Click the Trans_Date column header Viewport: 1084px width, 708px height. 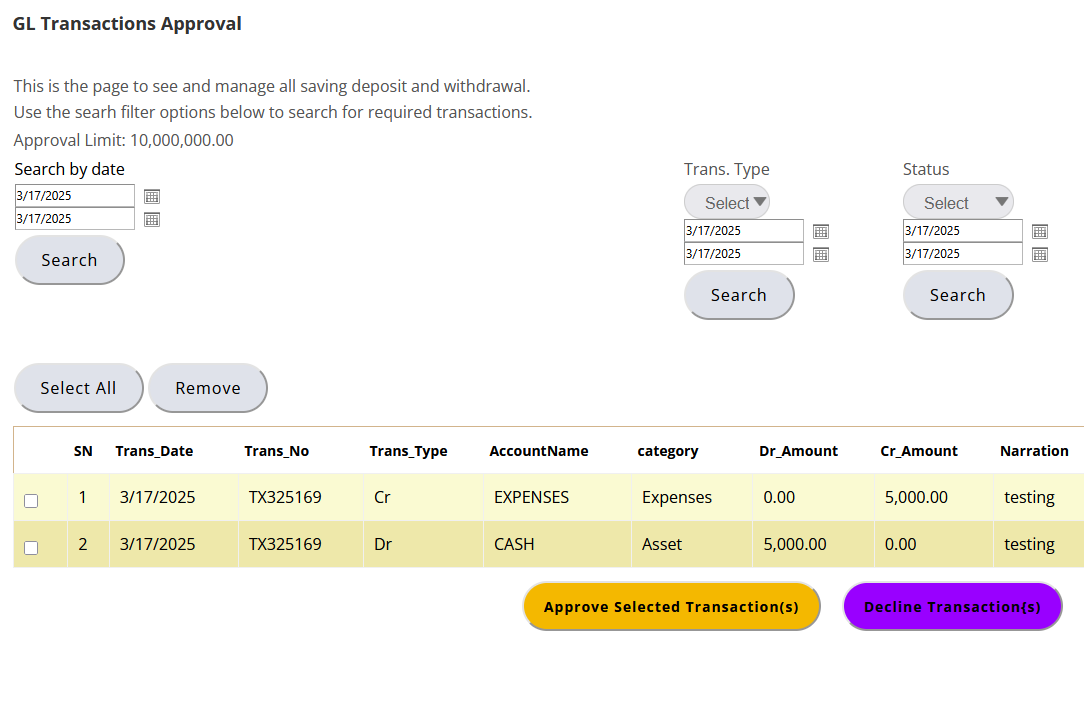coord(154,451)
